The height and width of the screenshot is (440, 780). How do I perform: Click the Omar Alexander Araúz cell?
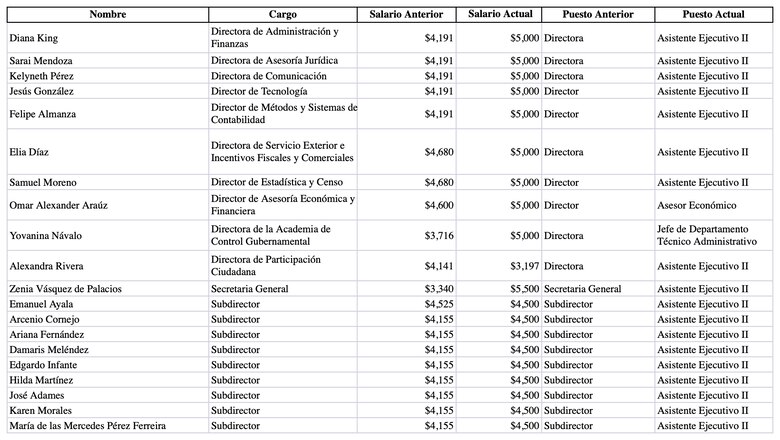[57, 205]
